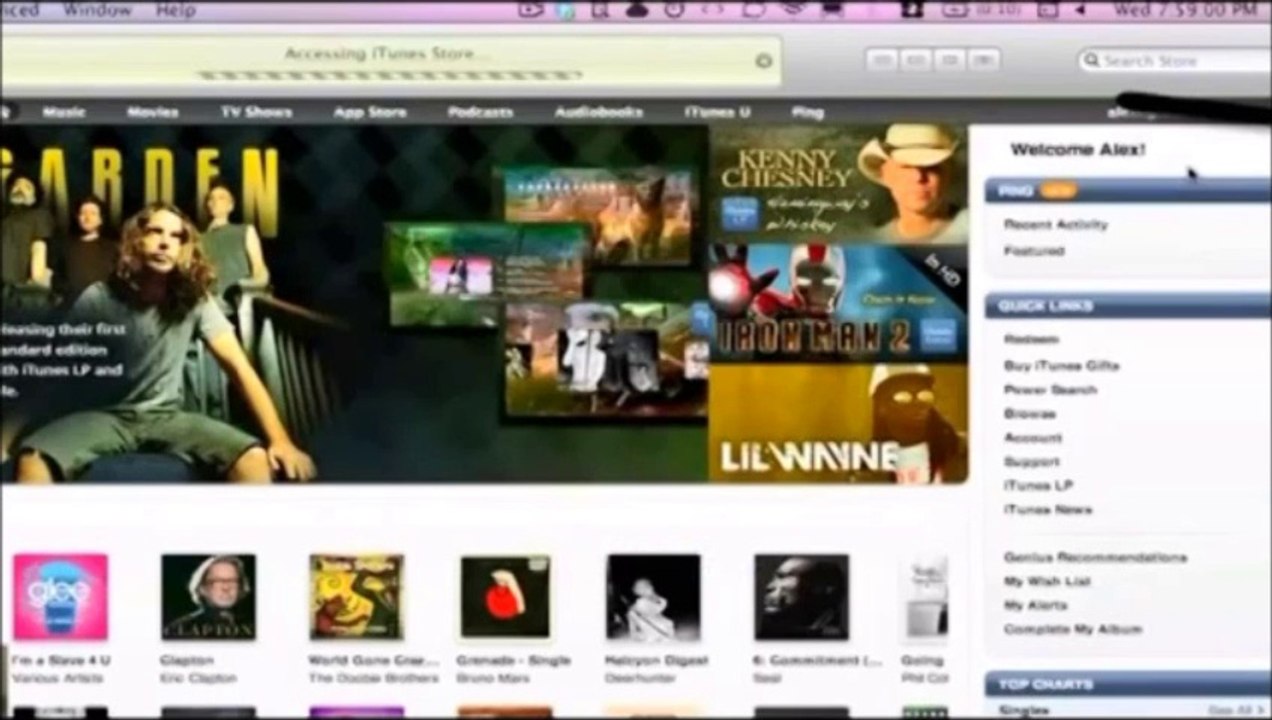1272x720 pixels.
Task: Click The Doobie Brothers artist name
Action: coord(373,679)
